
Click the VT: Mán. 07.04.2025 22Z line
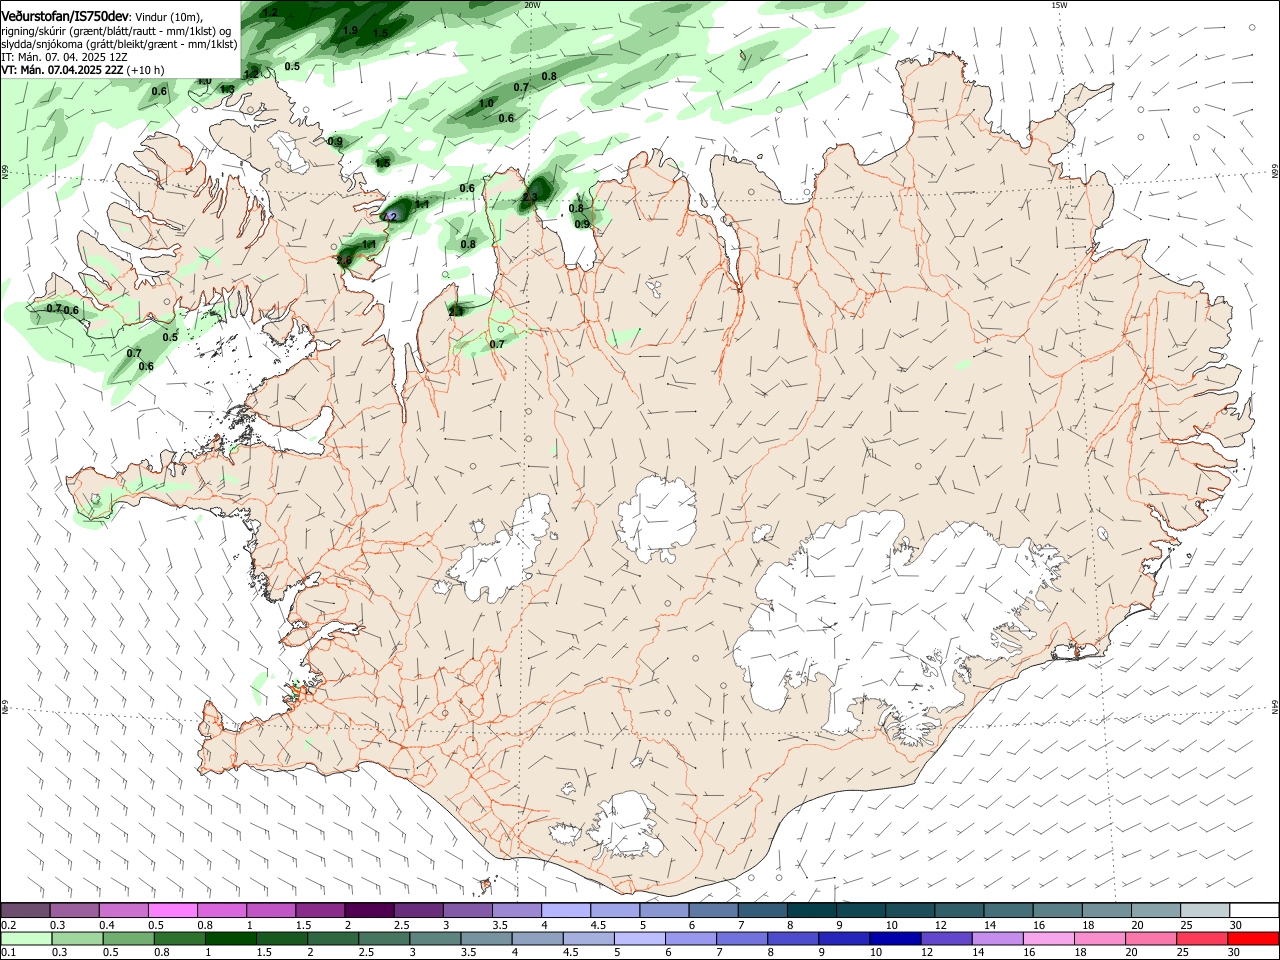click(62, 70)
